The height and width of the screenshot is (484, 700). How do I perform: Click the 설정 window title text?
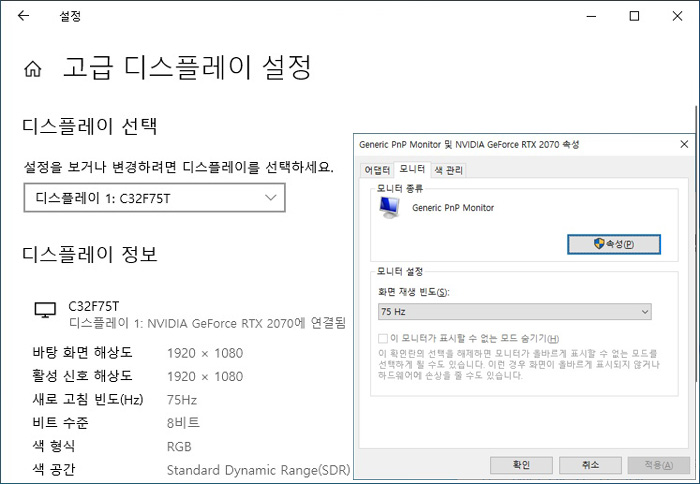(x=70, y=16)
